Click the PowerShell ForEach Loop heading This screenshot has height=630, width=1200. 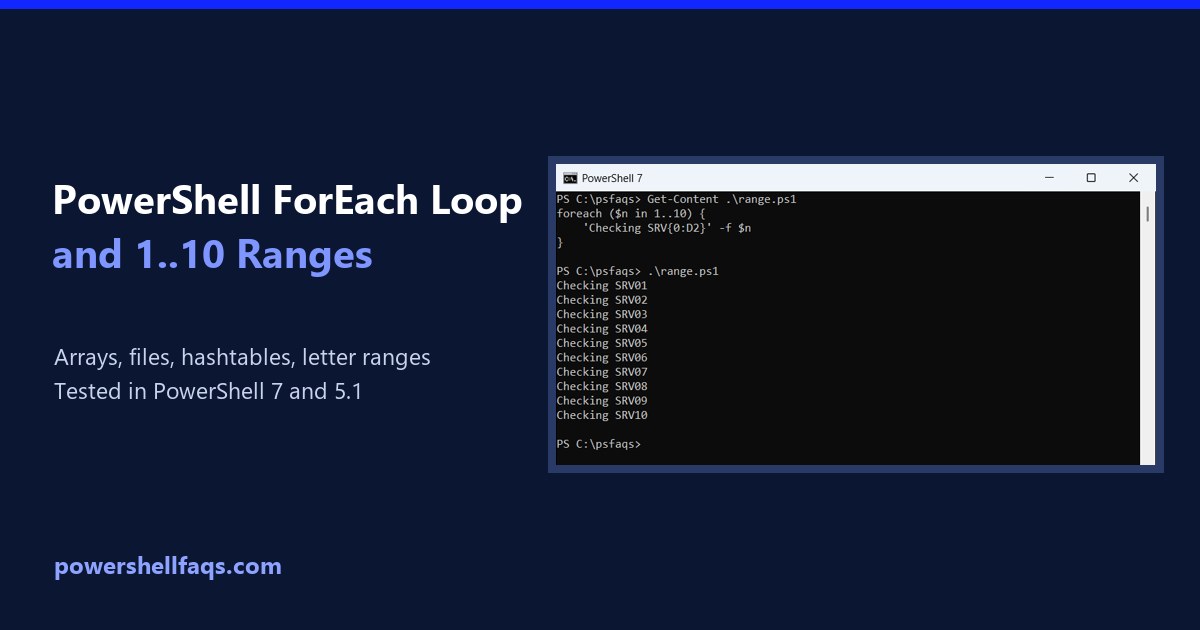pos(287,202)
